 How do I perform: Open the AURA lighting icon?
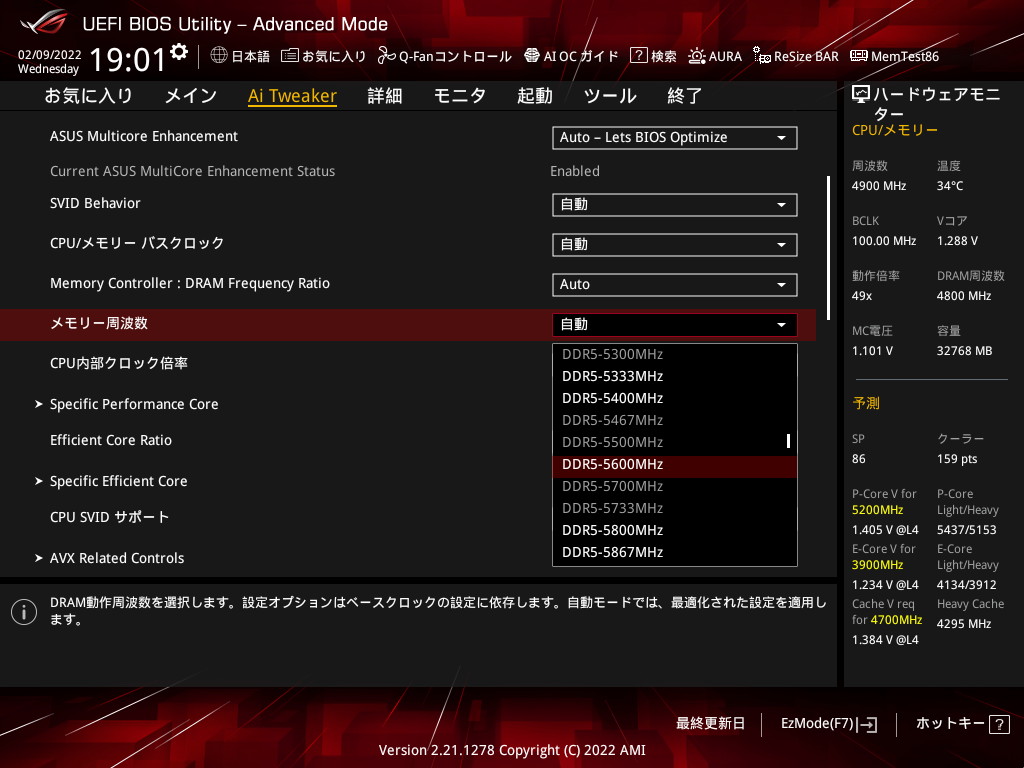(697, 56)
